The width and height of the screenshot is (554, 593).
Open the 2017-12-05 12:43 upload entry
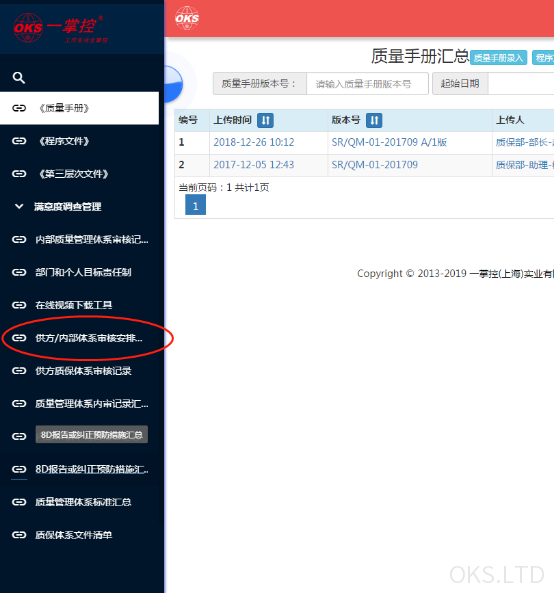coord(254,165)
